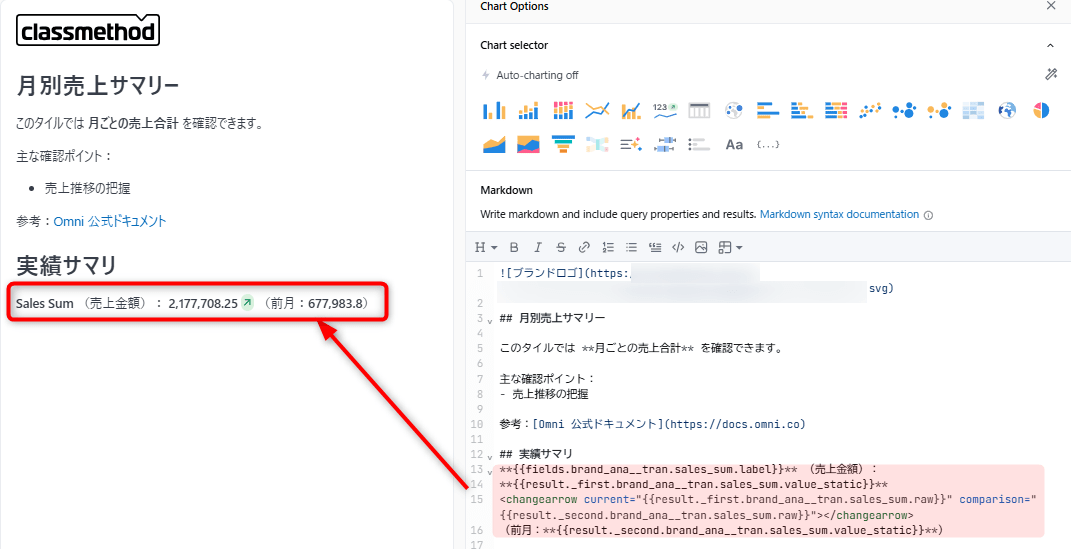Select the heatmap grid chart icon
The image size is (1071, 549).
coord(973,110)
